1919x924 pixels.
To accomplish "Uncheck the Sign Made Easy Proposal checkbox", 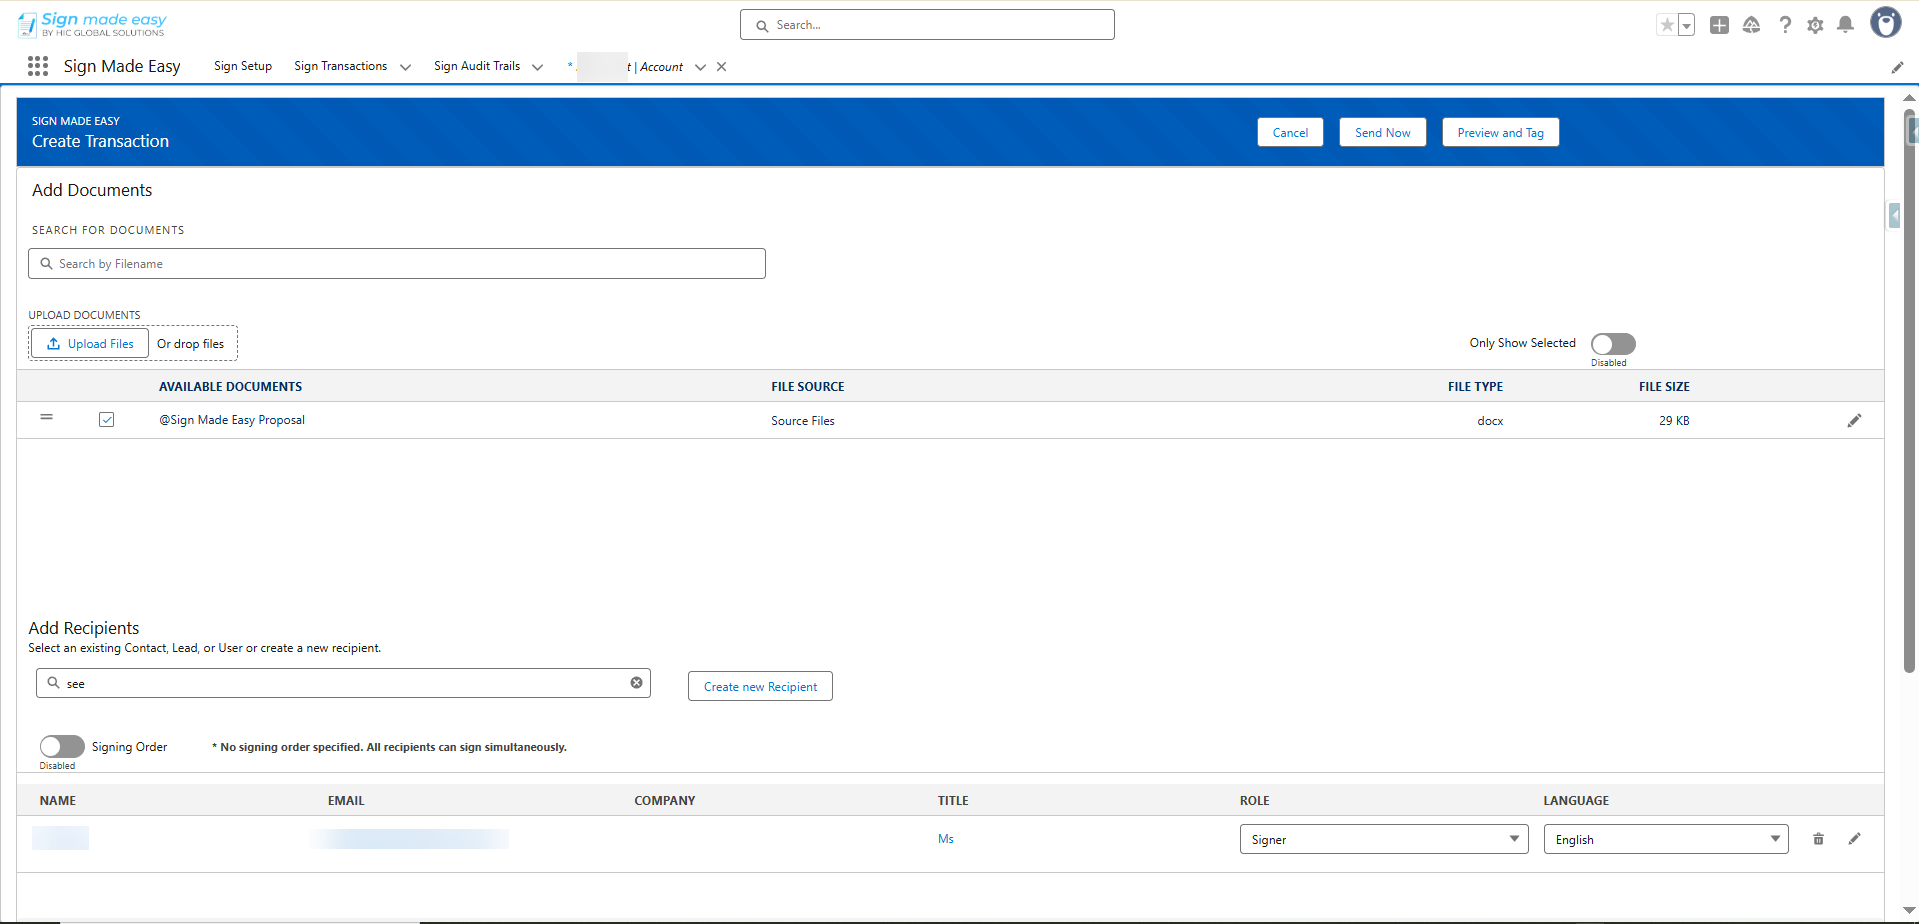I will click(x=107, y=420).
